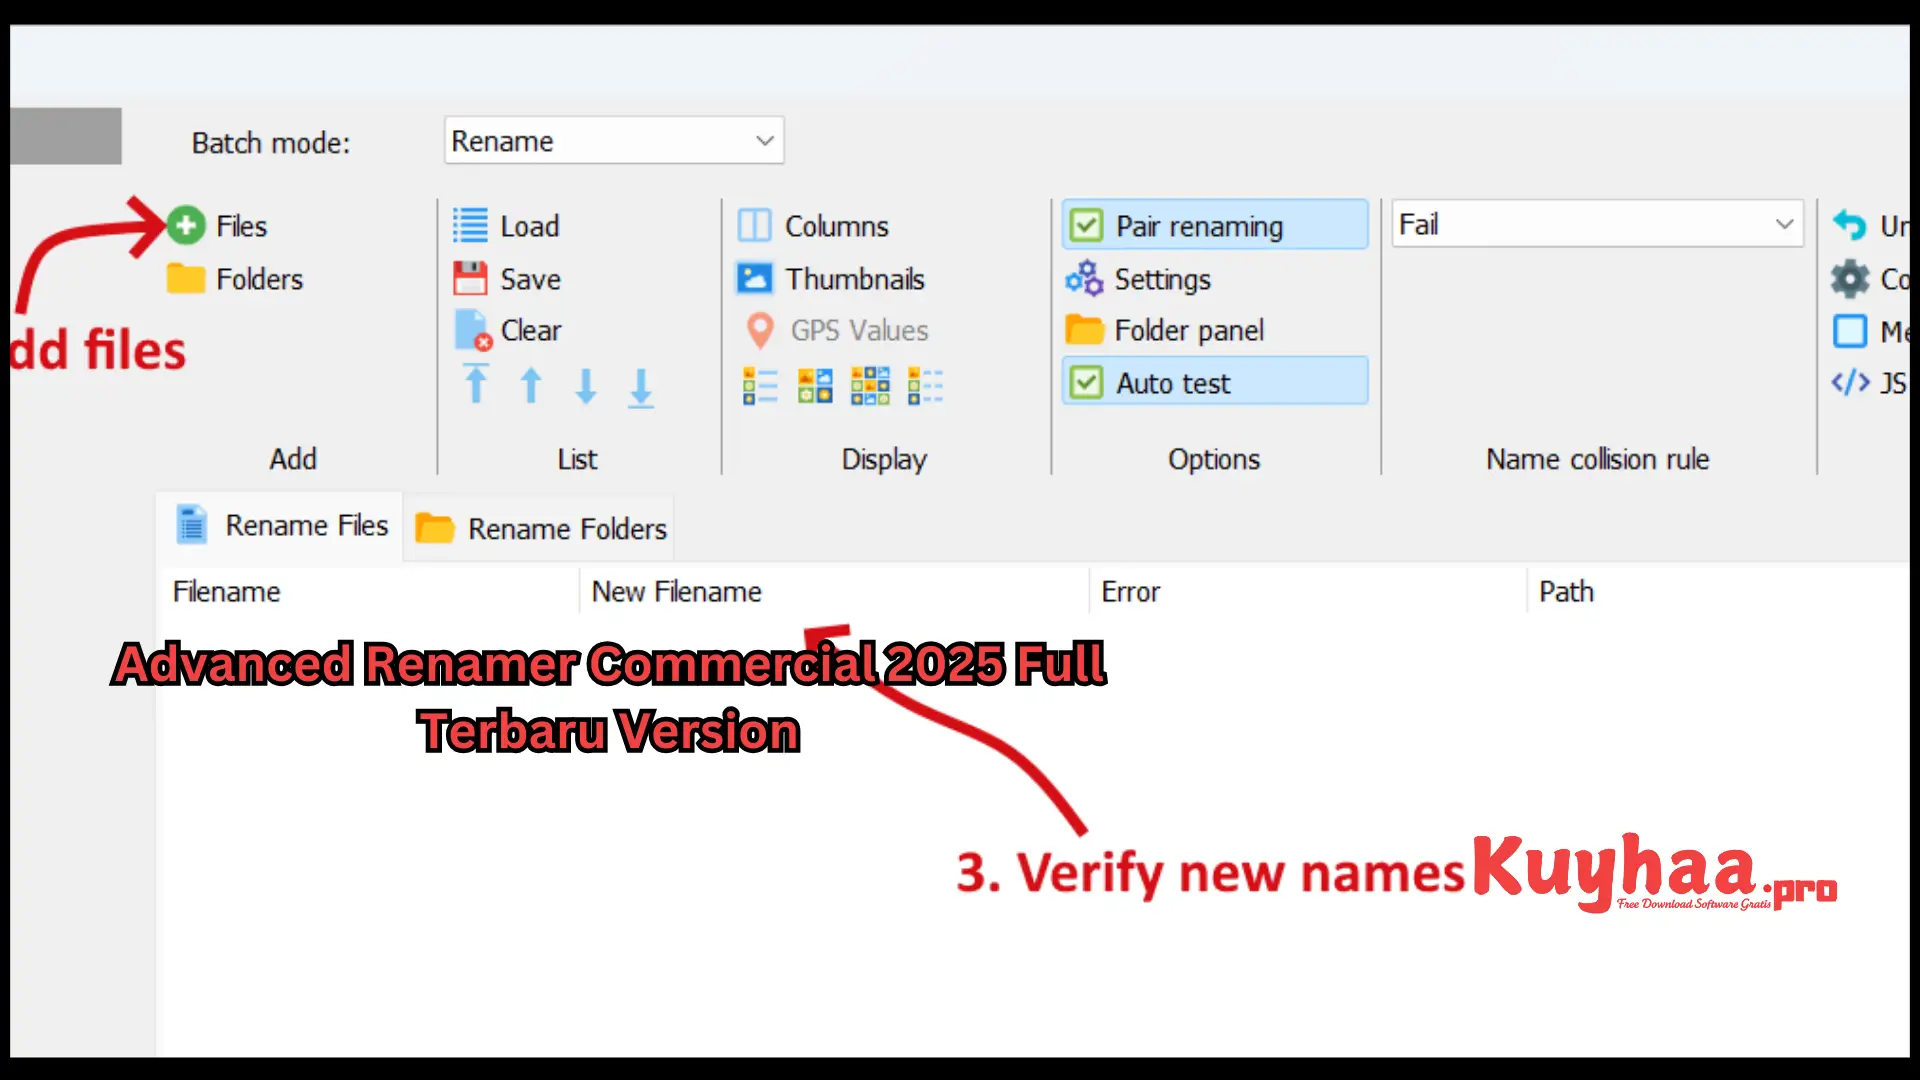Viewport: 1920px width, 1080px height.
Task: Click the GPS Values display icon
Action: 758,330
